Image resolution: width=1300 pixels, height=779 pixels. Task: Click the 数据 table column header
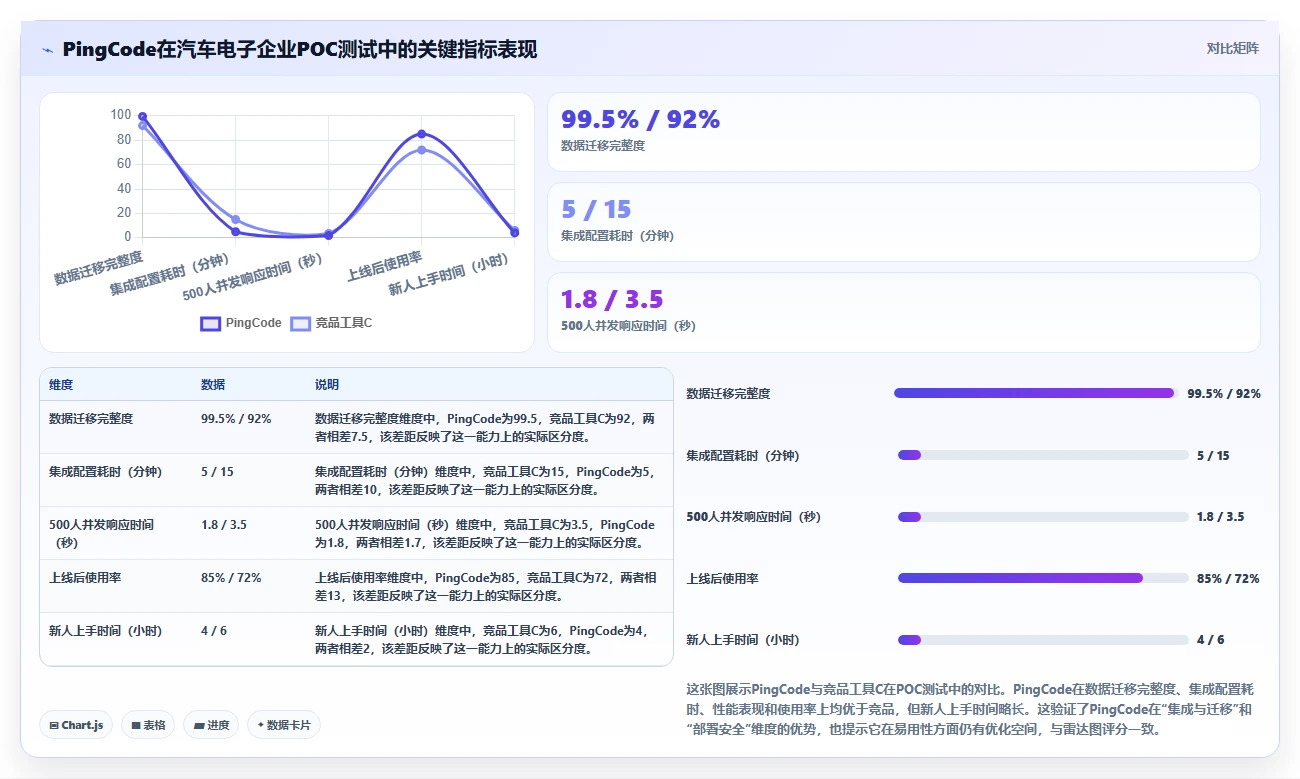tap(213, 385)
